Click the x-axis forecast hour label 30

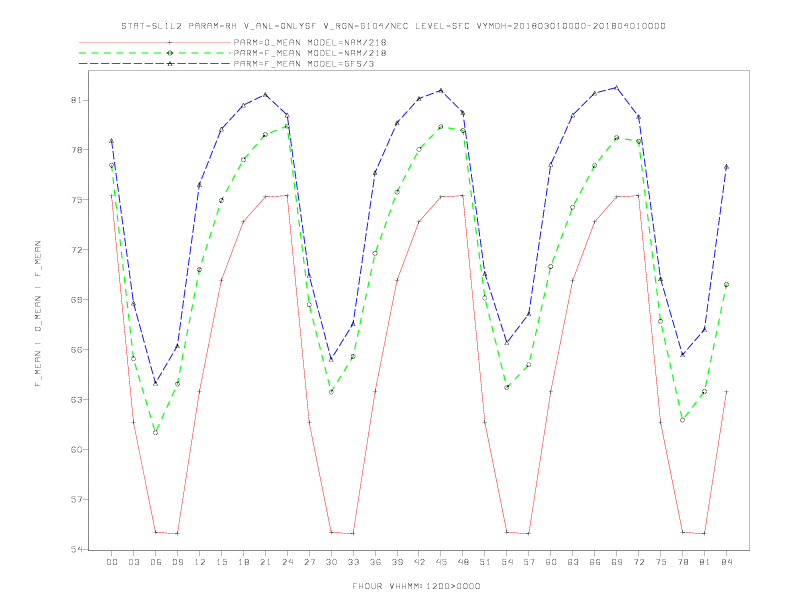331,562
